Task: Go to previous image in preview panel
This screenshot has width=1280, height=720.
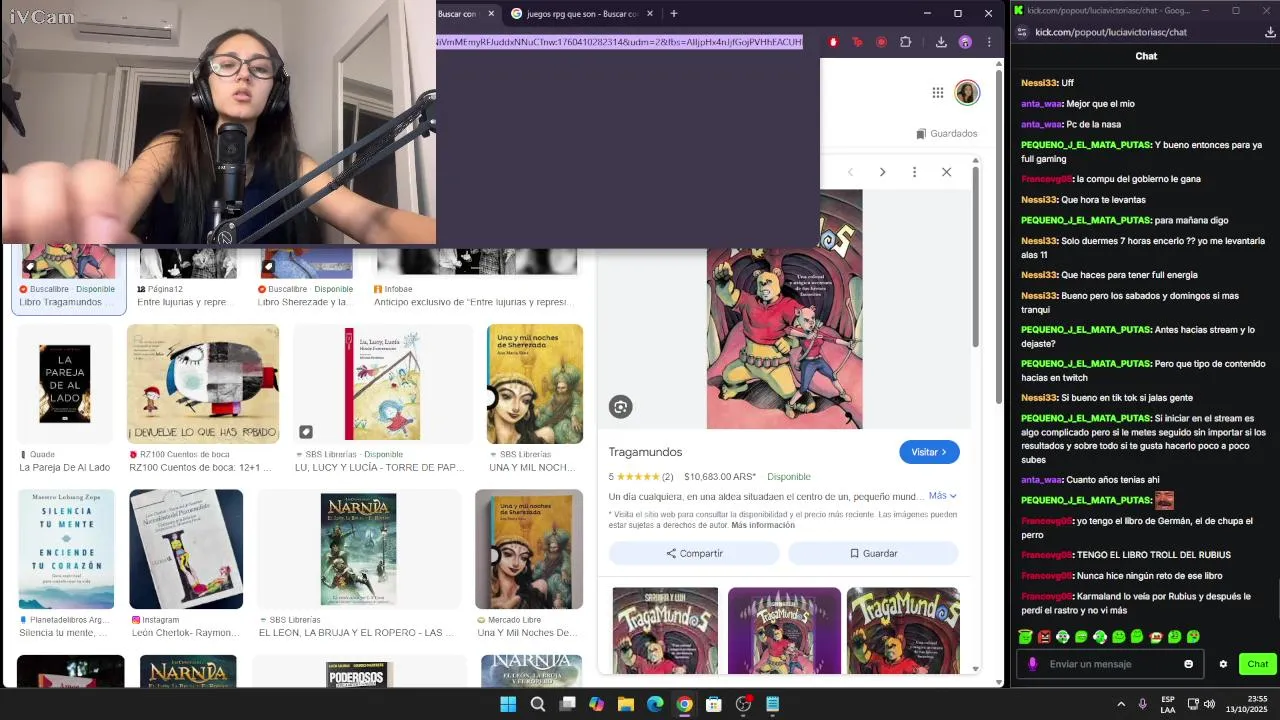Action: [850, 172]
